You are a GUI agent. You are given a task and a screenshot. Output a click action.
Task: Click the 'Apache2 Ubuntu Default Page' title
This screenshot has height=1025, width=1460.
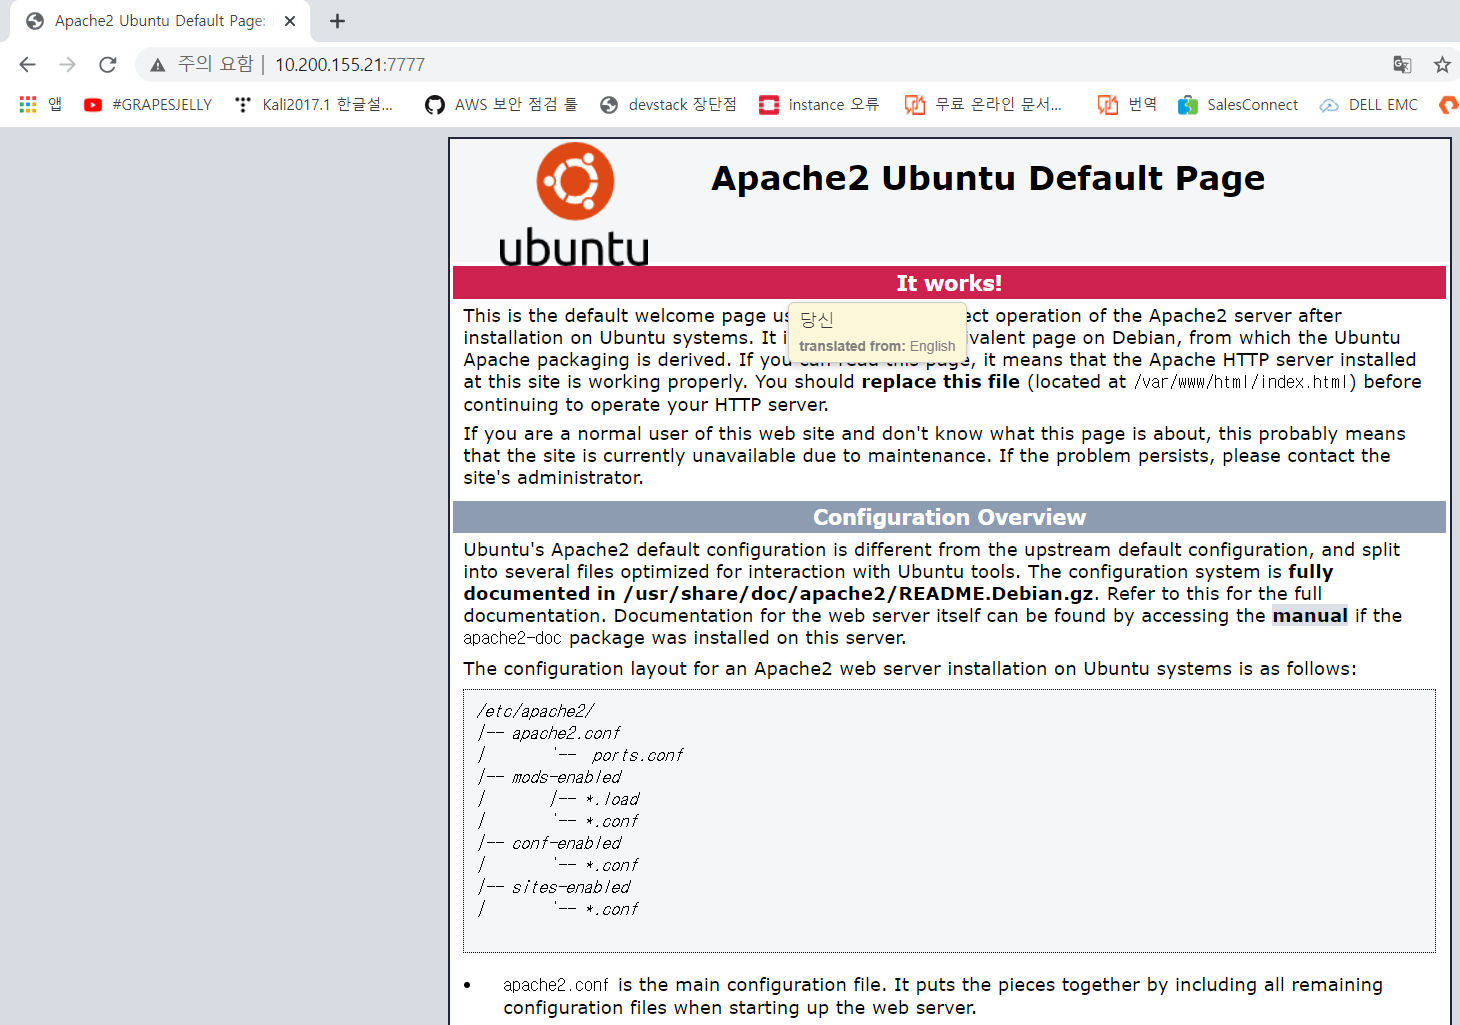click(x=988, y=178)
